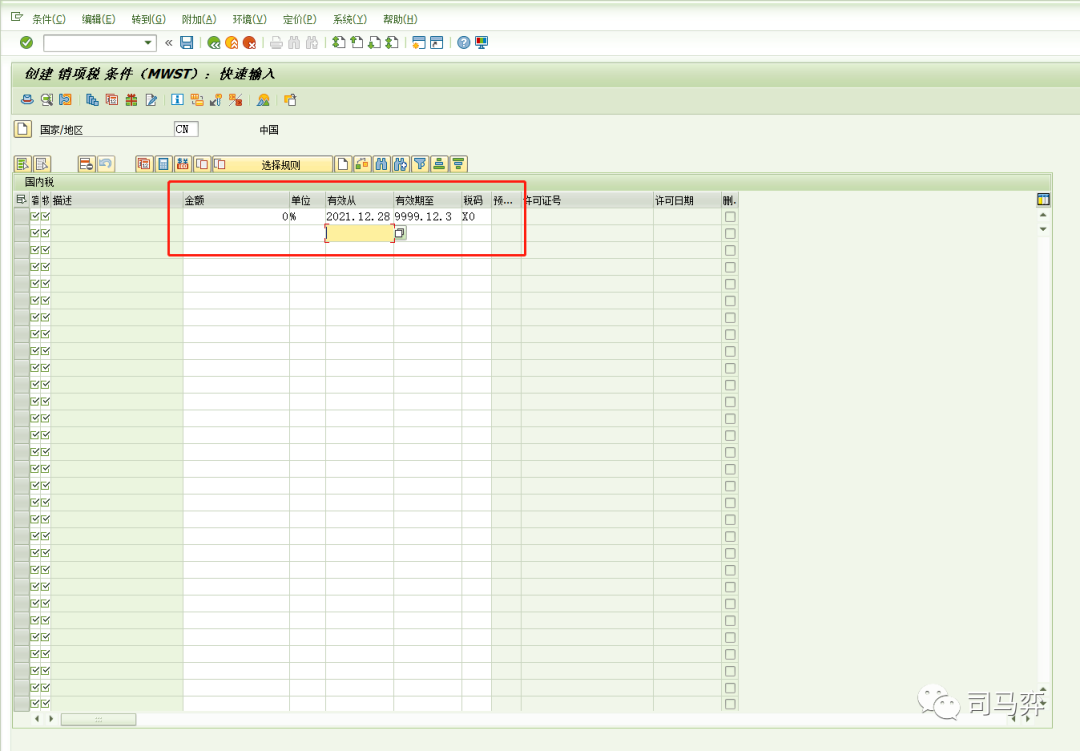Viewport: 1080px width, 751px height.
Task: Click the 金额 column header
Action: pyautogui.click(x=236, y=200)
